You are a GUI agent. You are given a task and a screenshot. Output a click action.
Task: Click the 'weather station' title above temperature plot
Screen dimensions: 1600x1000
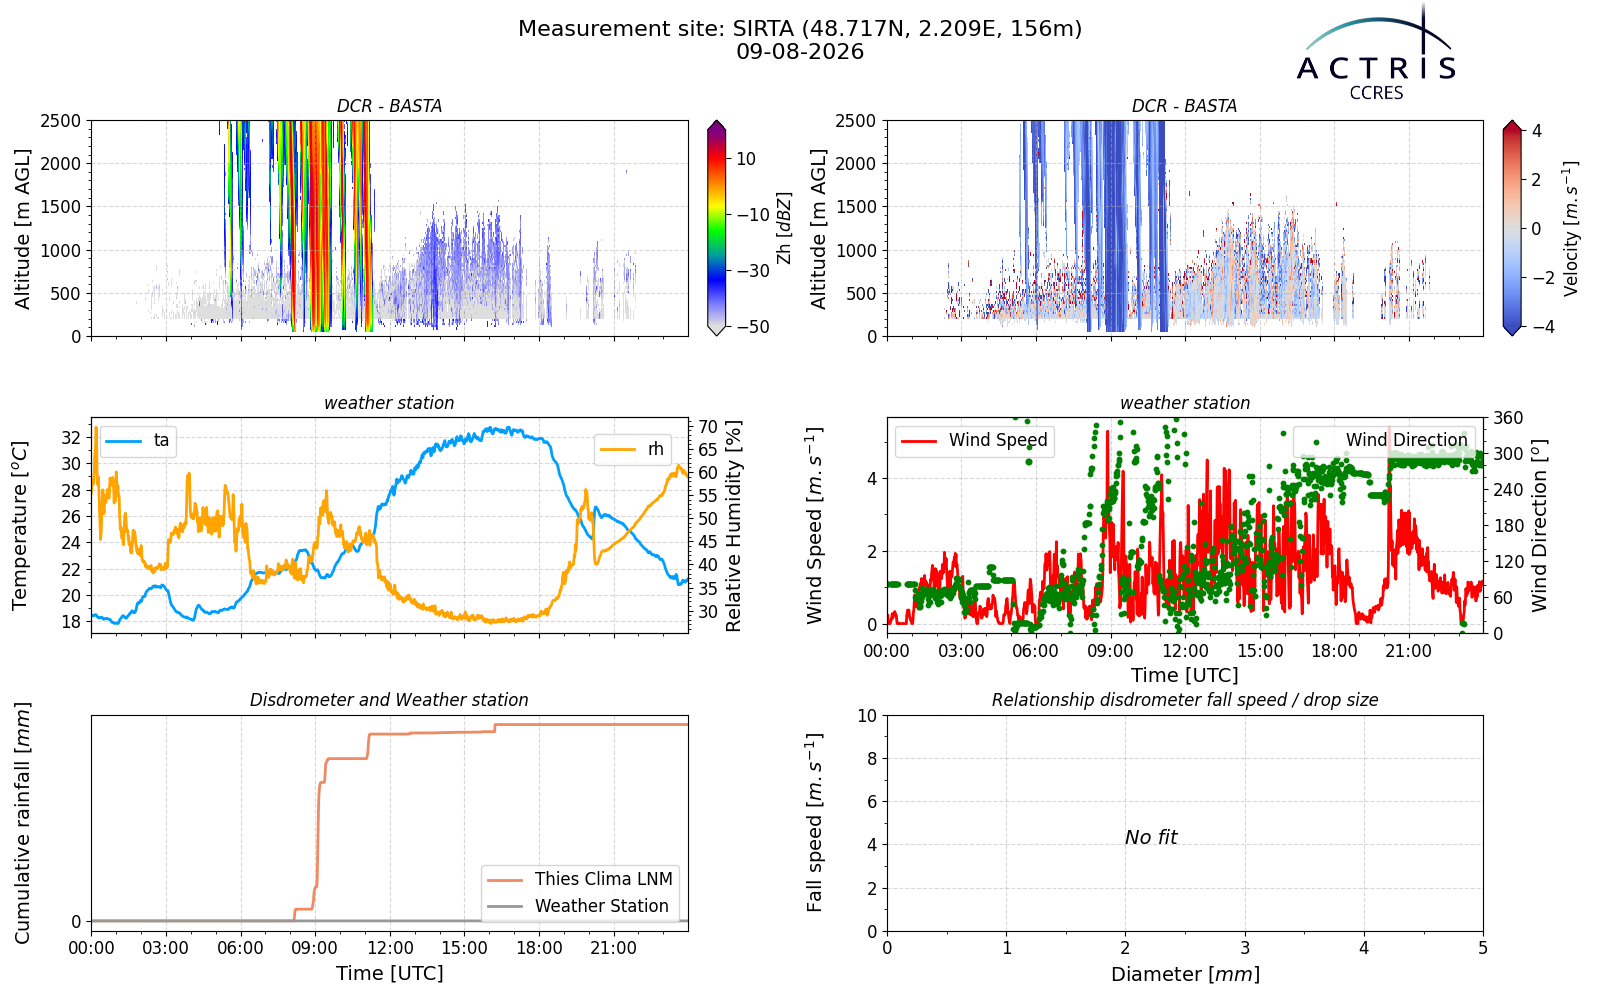389,403
